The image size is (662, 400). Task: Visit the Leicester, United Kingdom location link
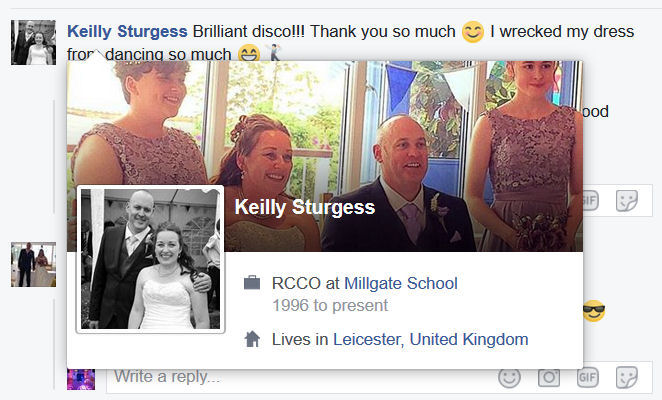click(431, 339)
